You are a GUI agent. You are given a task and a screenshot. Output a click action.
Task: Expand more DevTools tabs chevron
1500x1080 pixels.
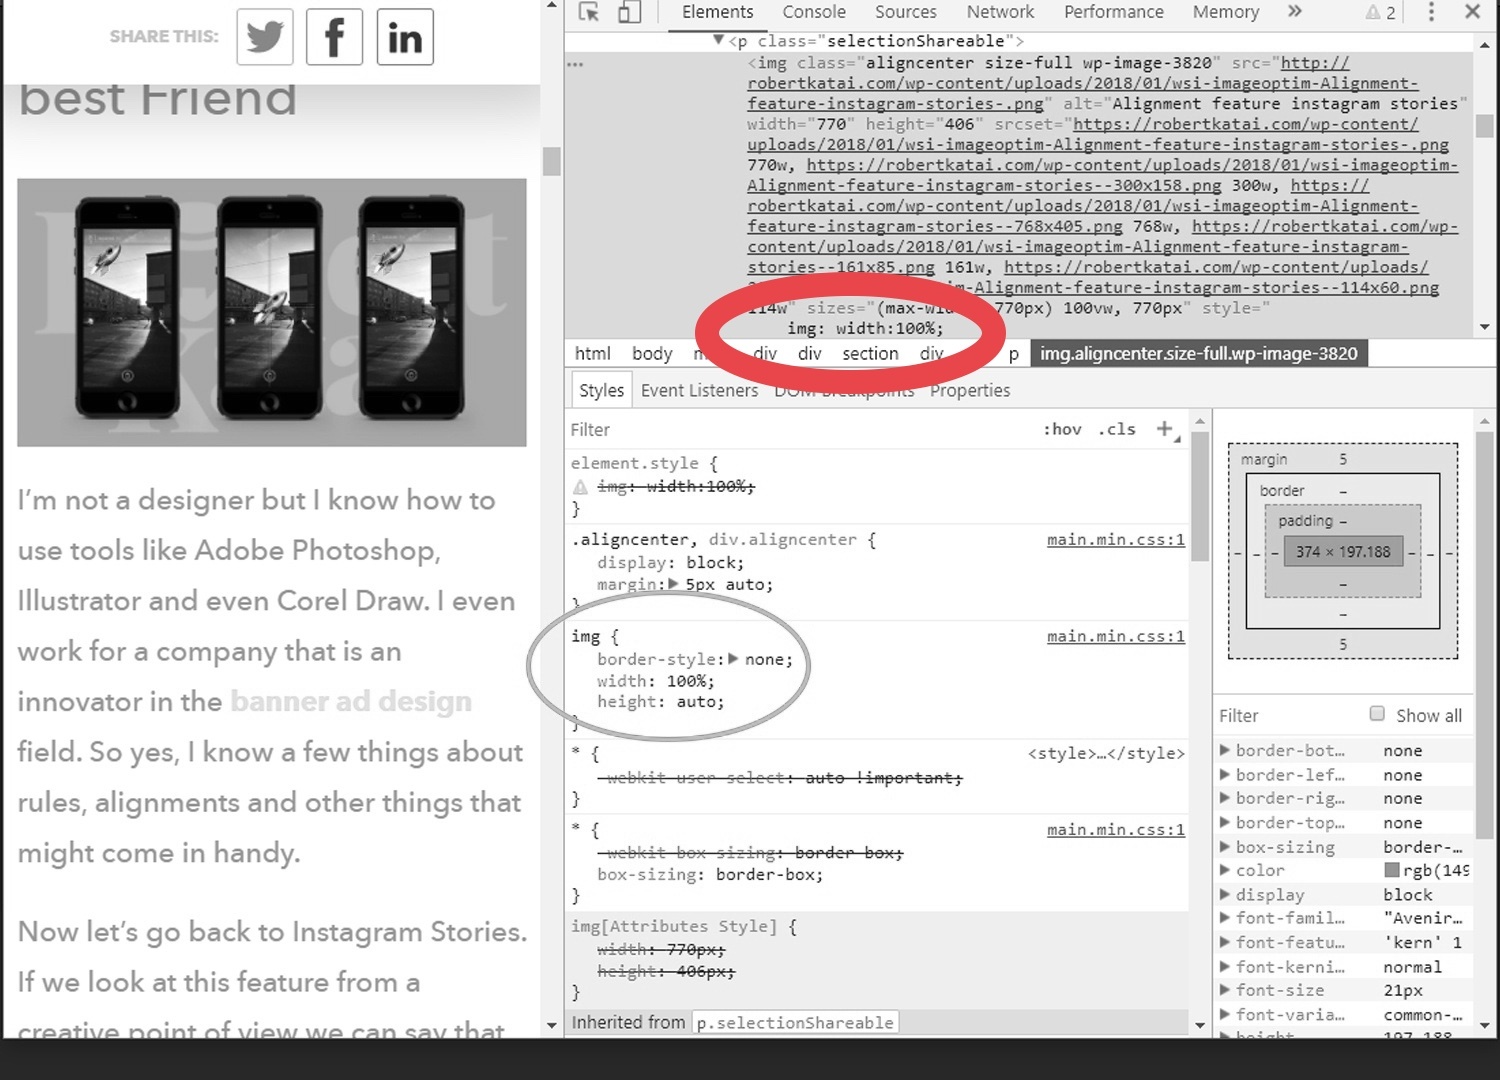[1295, 12]
